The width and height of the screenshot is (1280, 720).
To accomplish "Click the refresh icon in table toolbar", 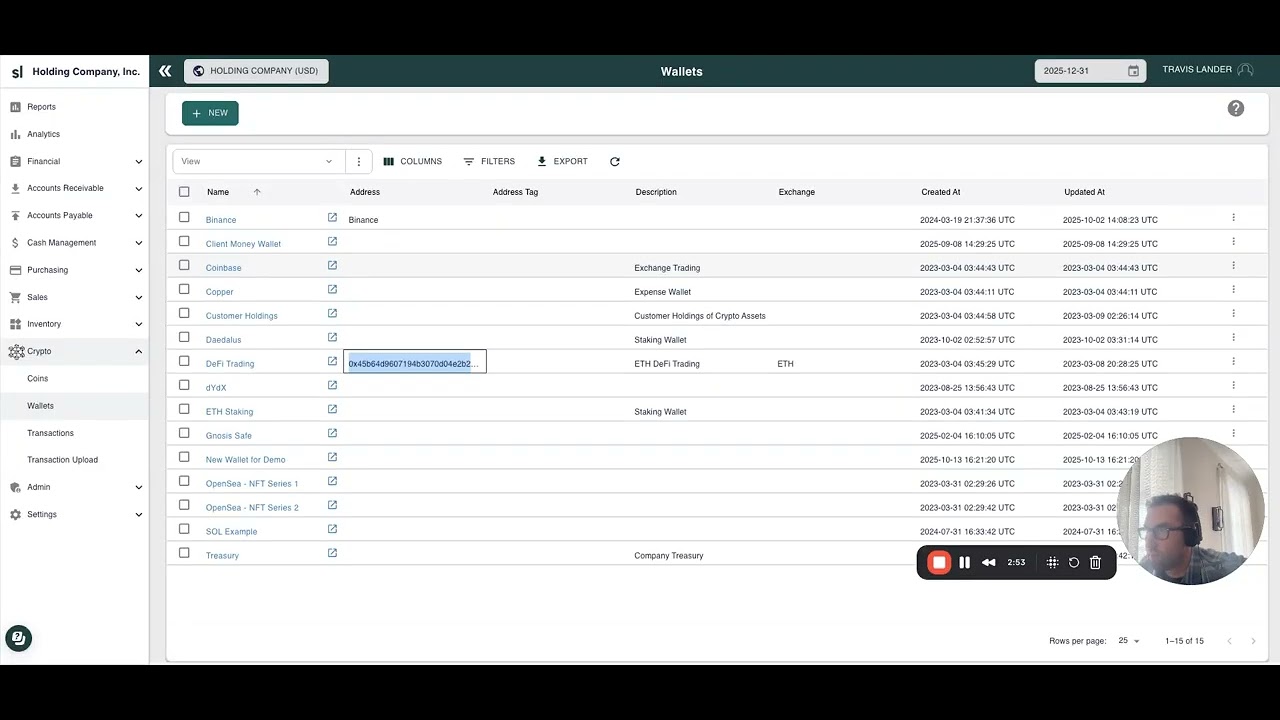I will click(x=615, y=161).
